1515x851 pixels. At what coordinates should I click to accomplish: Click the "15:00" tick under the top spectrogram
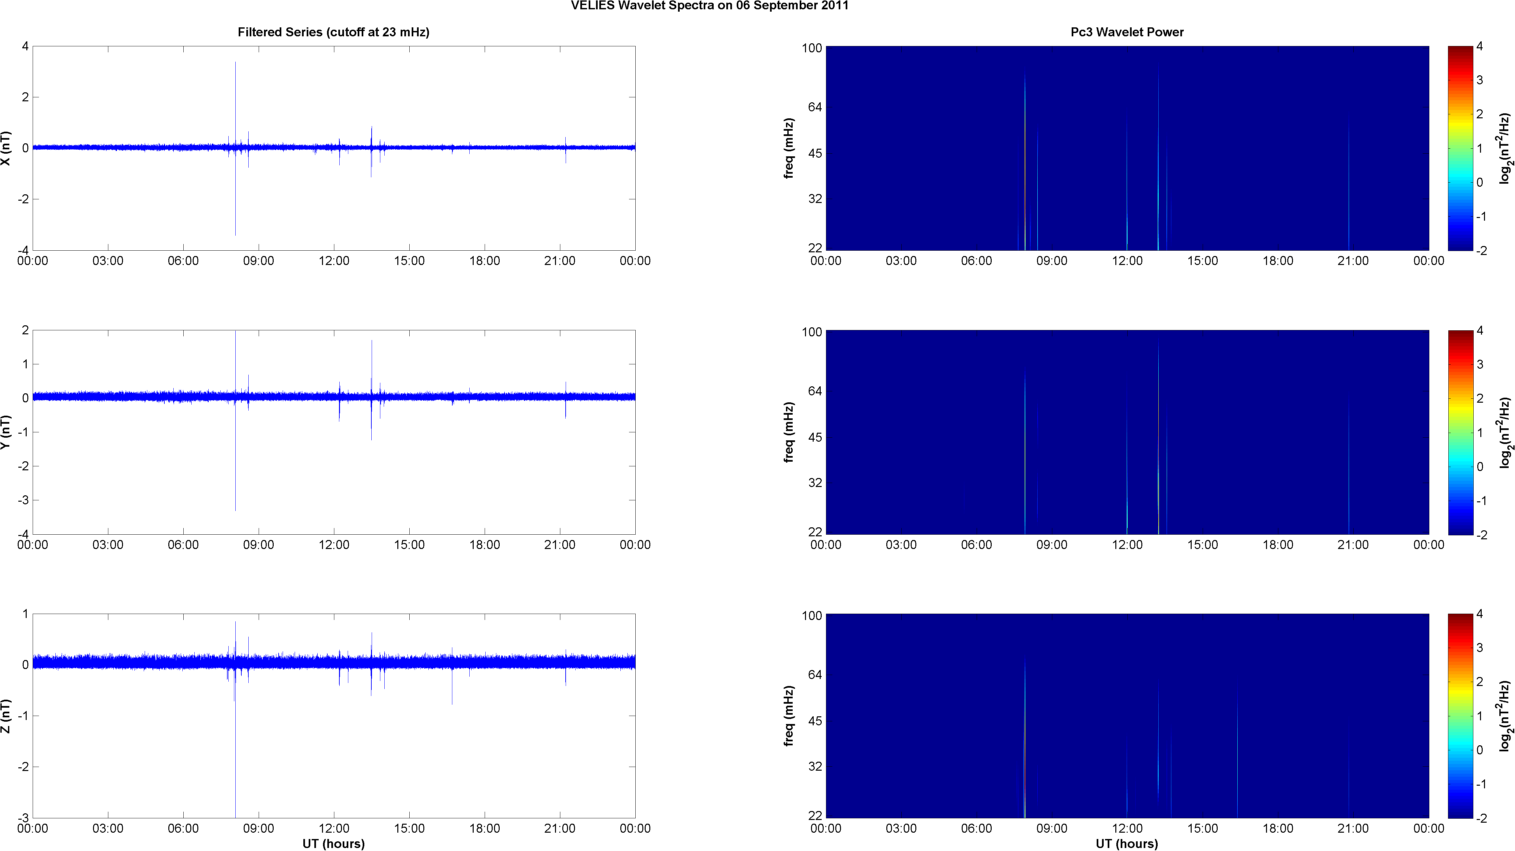pos(1203,261)
